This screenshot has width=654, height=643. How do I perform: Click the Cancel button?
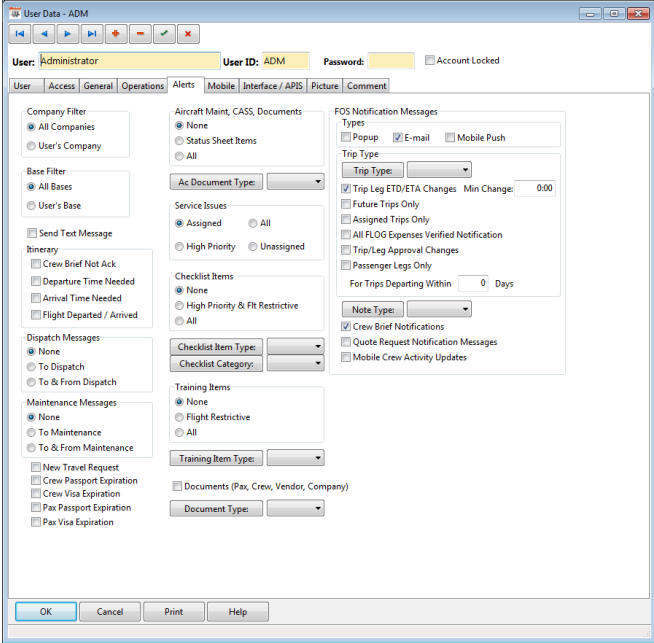coord(110,612)
